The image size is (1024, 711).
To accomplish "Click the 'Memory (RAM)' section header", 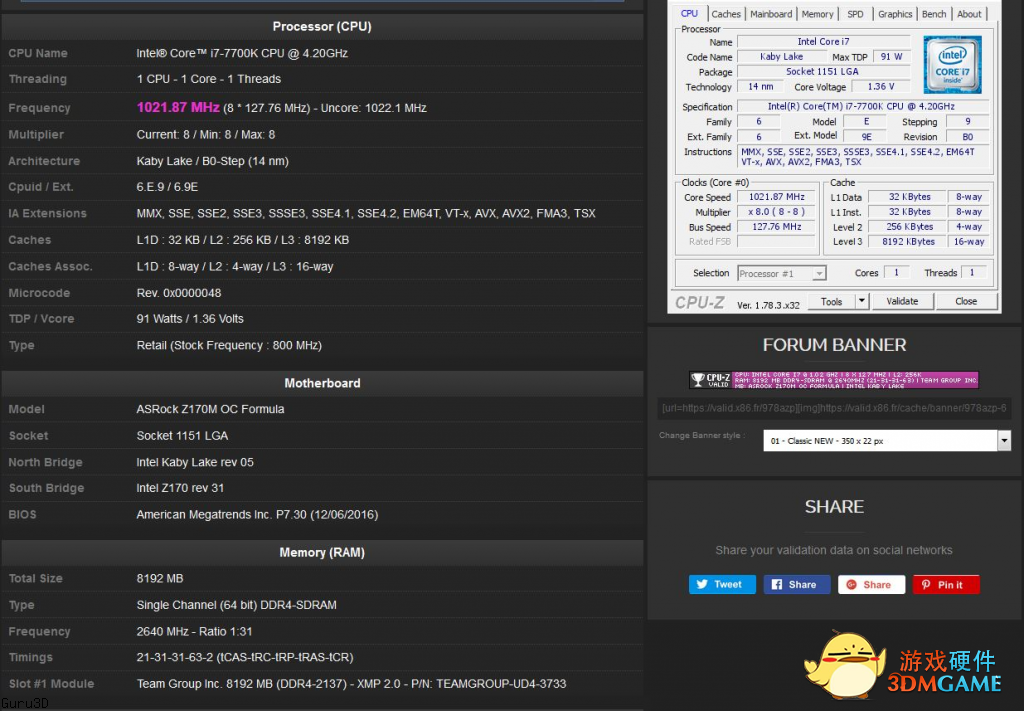I will (322, 552).
